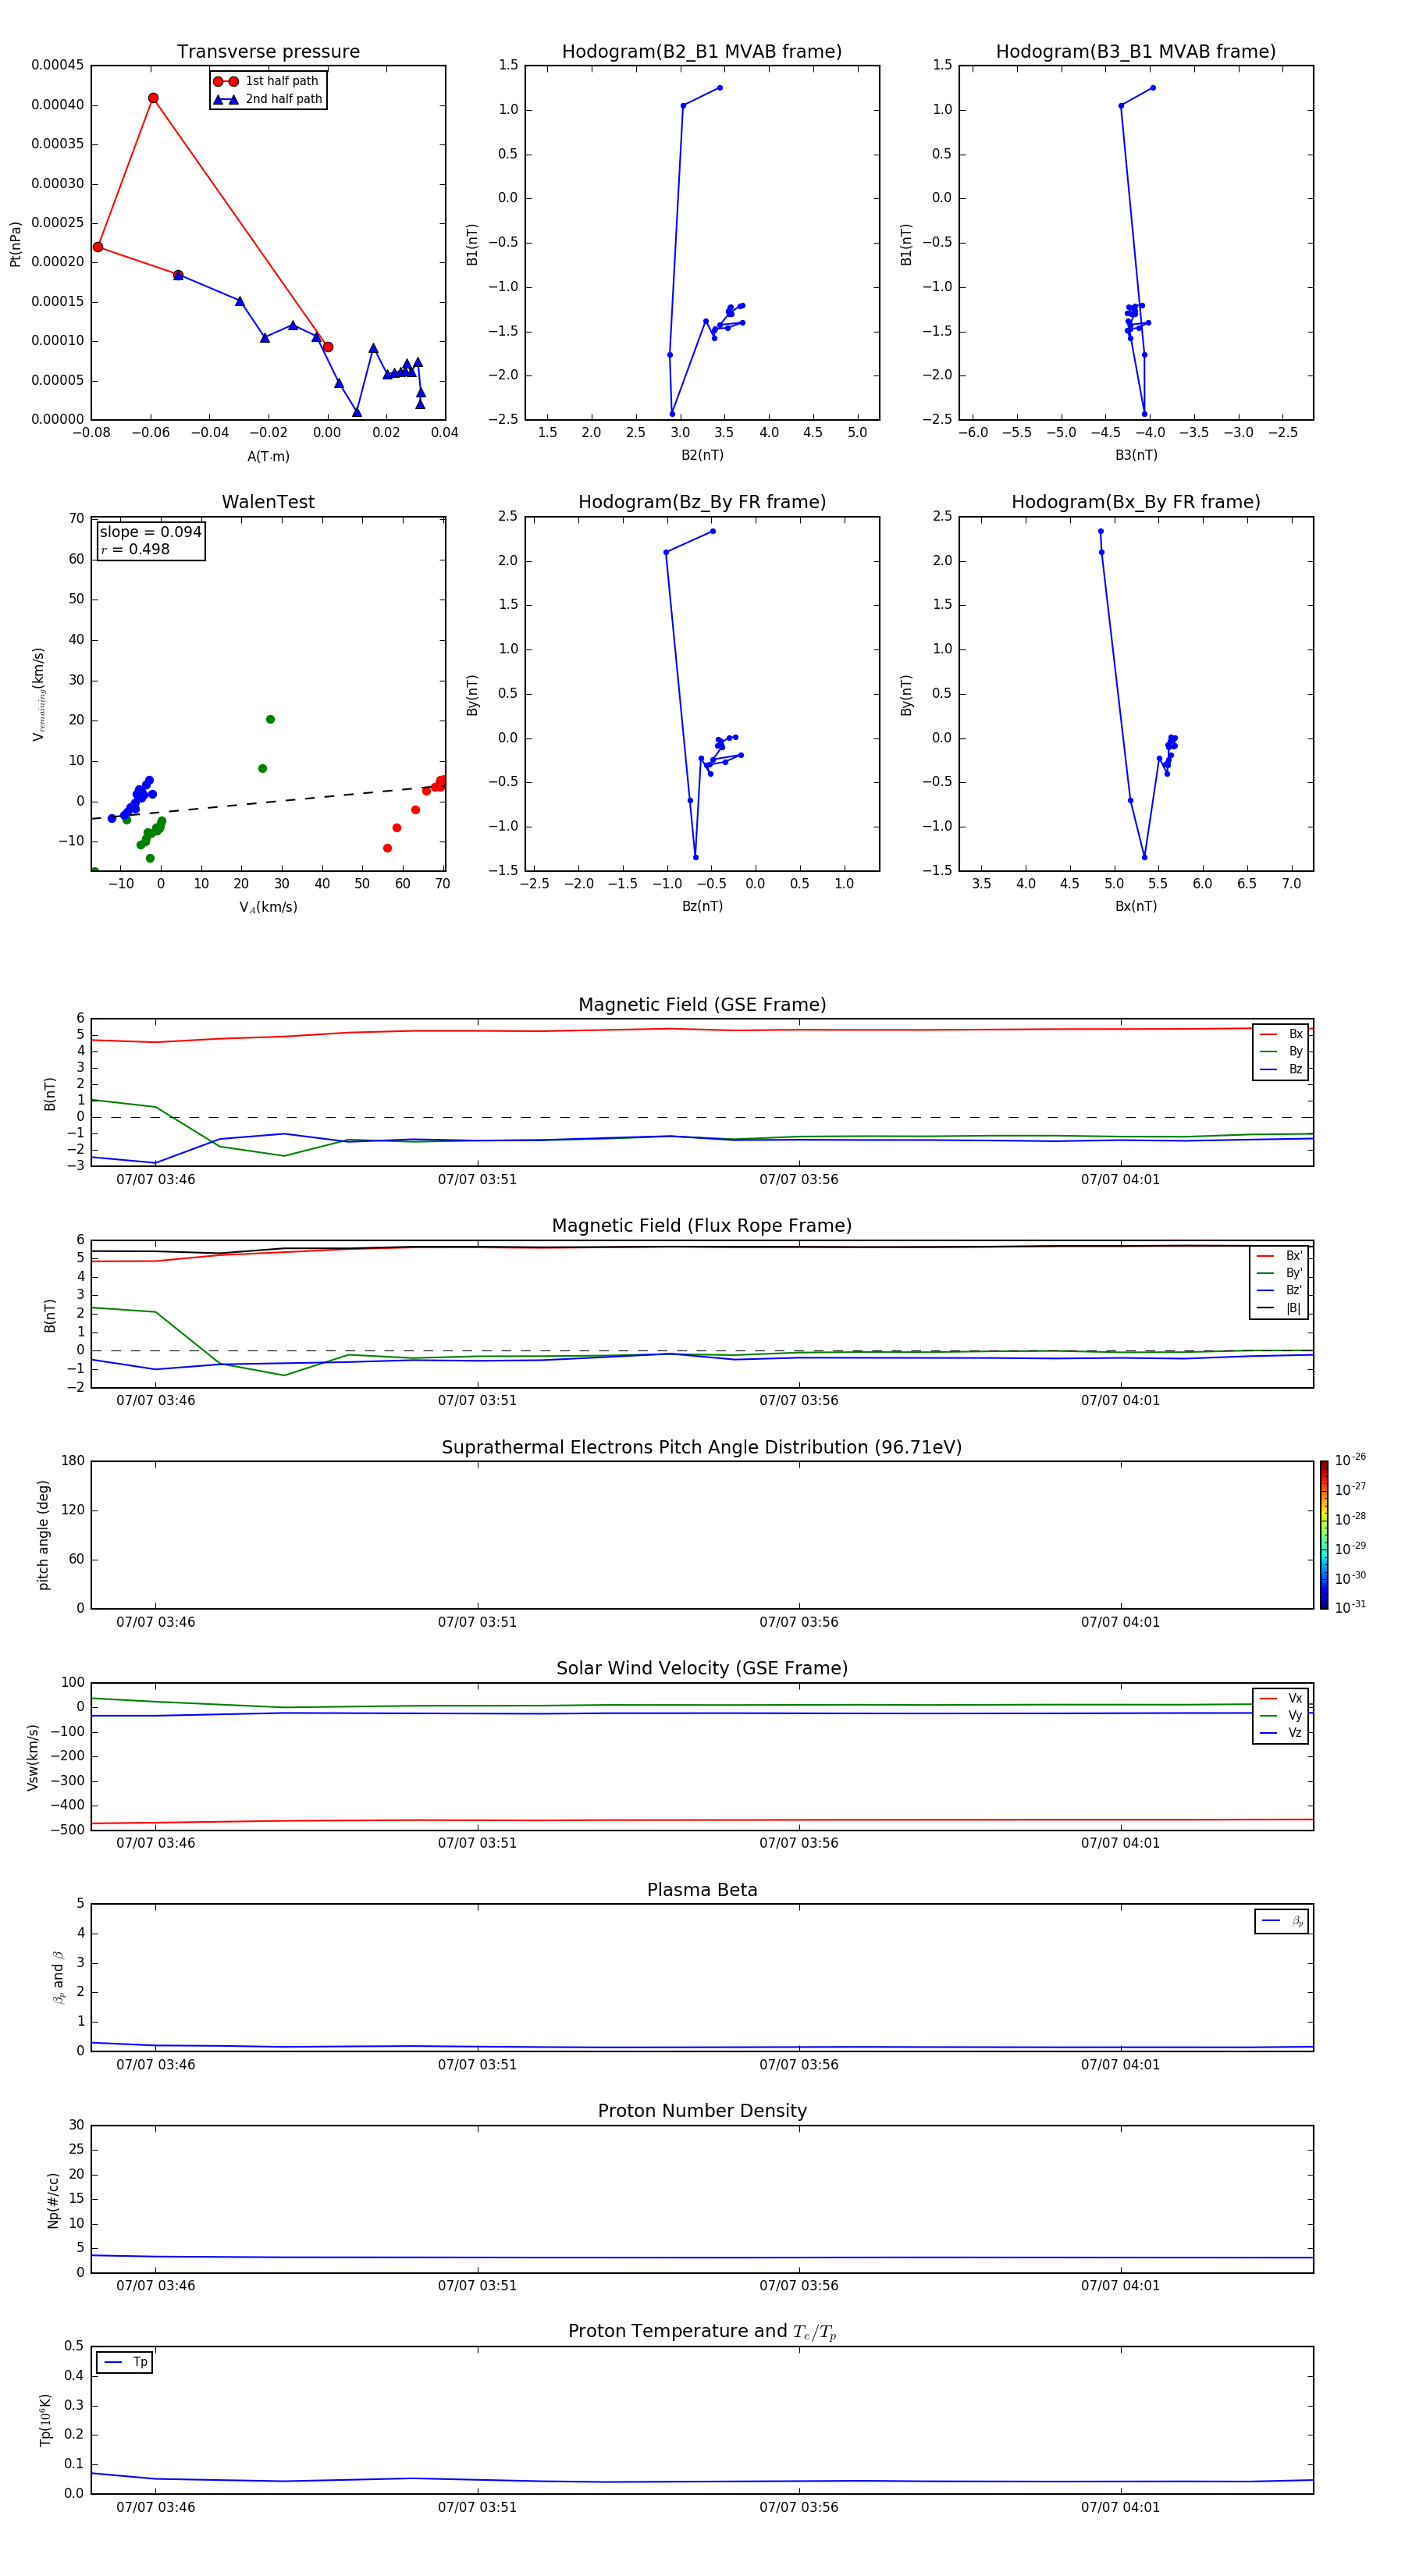Click the Vy legend entry in velocity plot
1405x2576 pixels.
(x=1281, y=1715)
